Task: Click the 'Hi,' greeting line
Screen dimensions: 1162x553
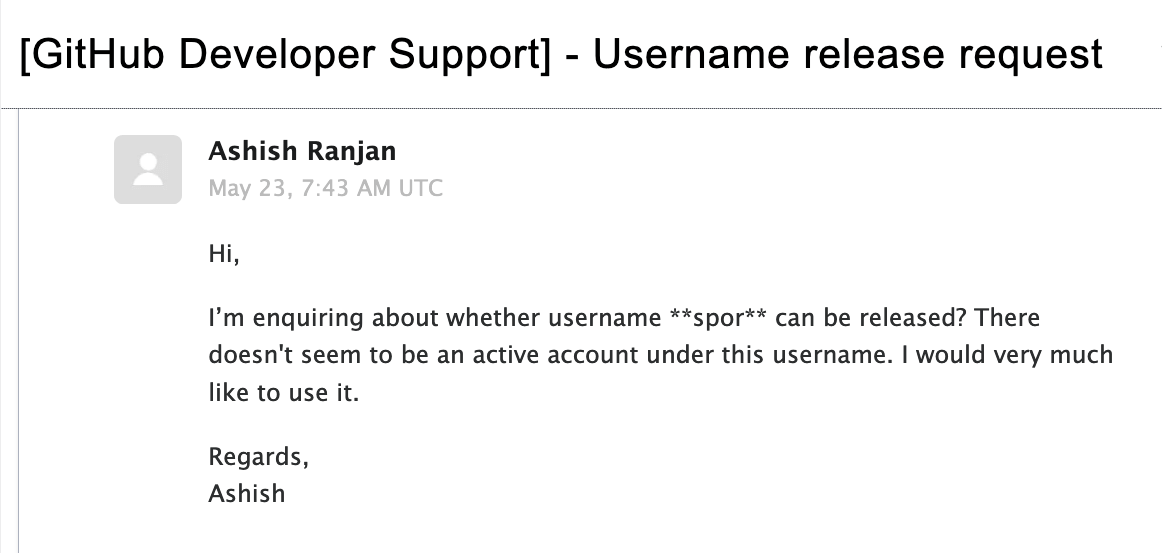Action: 224,254
